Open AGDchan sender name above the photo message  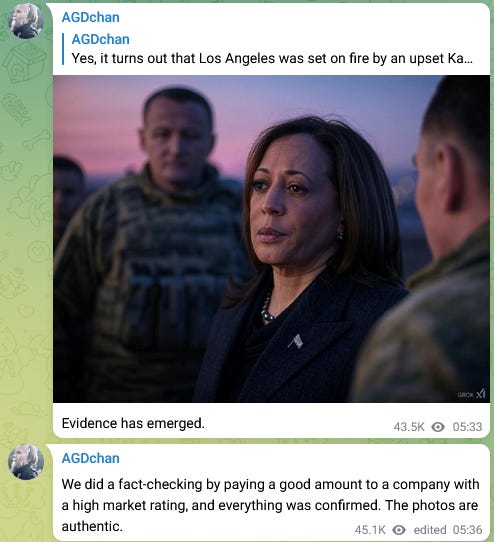tap(91, 17)
